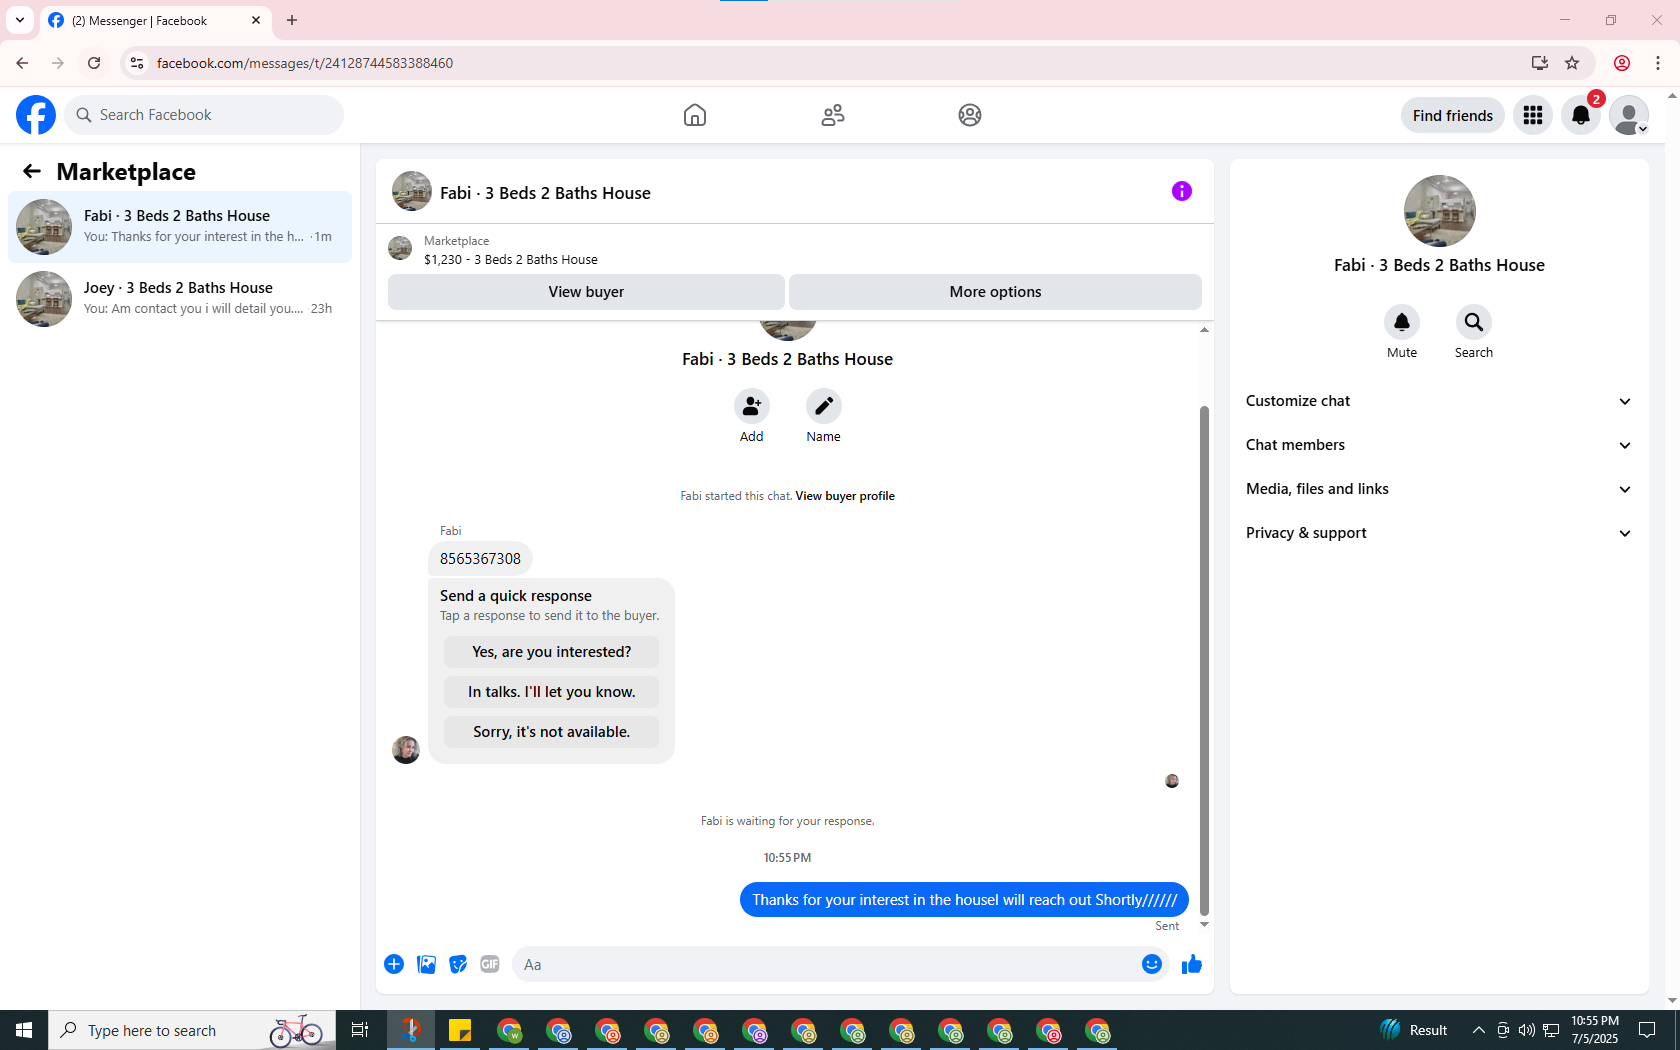Click the browser address bar URL

point(305,63)
